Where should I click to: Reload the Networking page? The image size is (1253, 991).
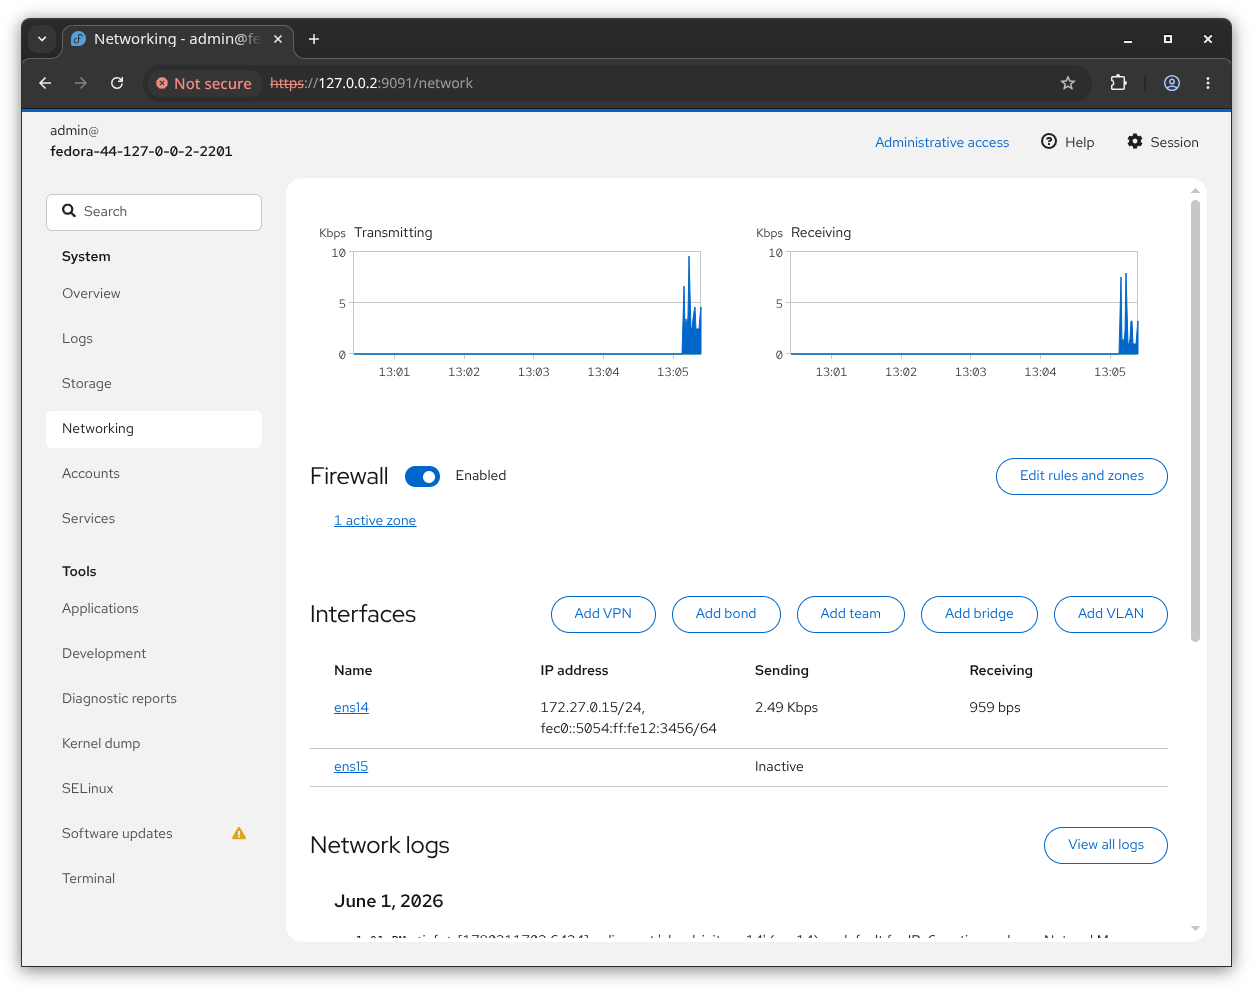click(x=117, y=83)
